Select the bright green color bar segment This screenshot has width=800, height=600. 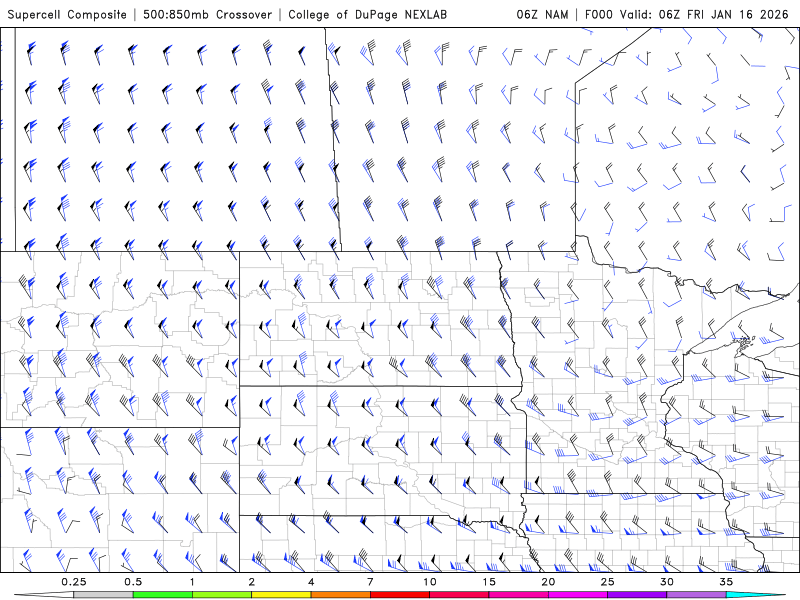point(163,595)
